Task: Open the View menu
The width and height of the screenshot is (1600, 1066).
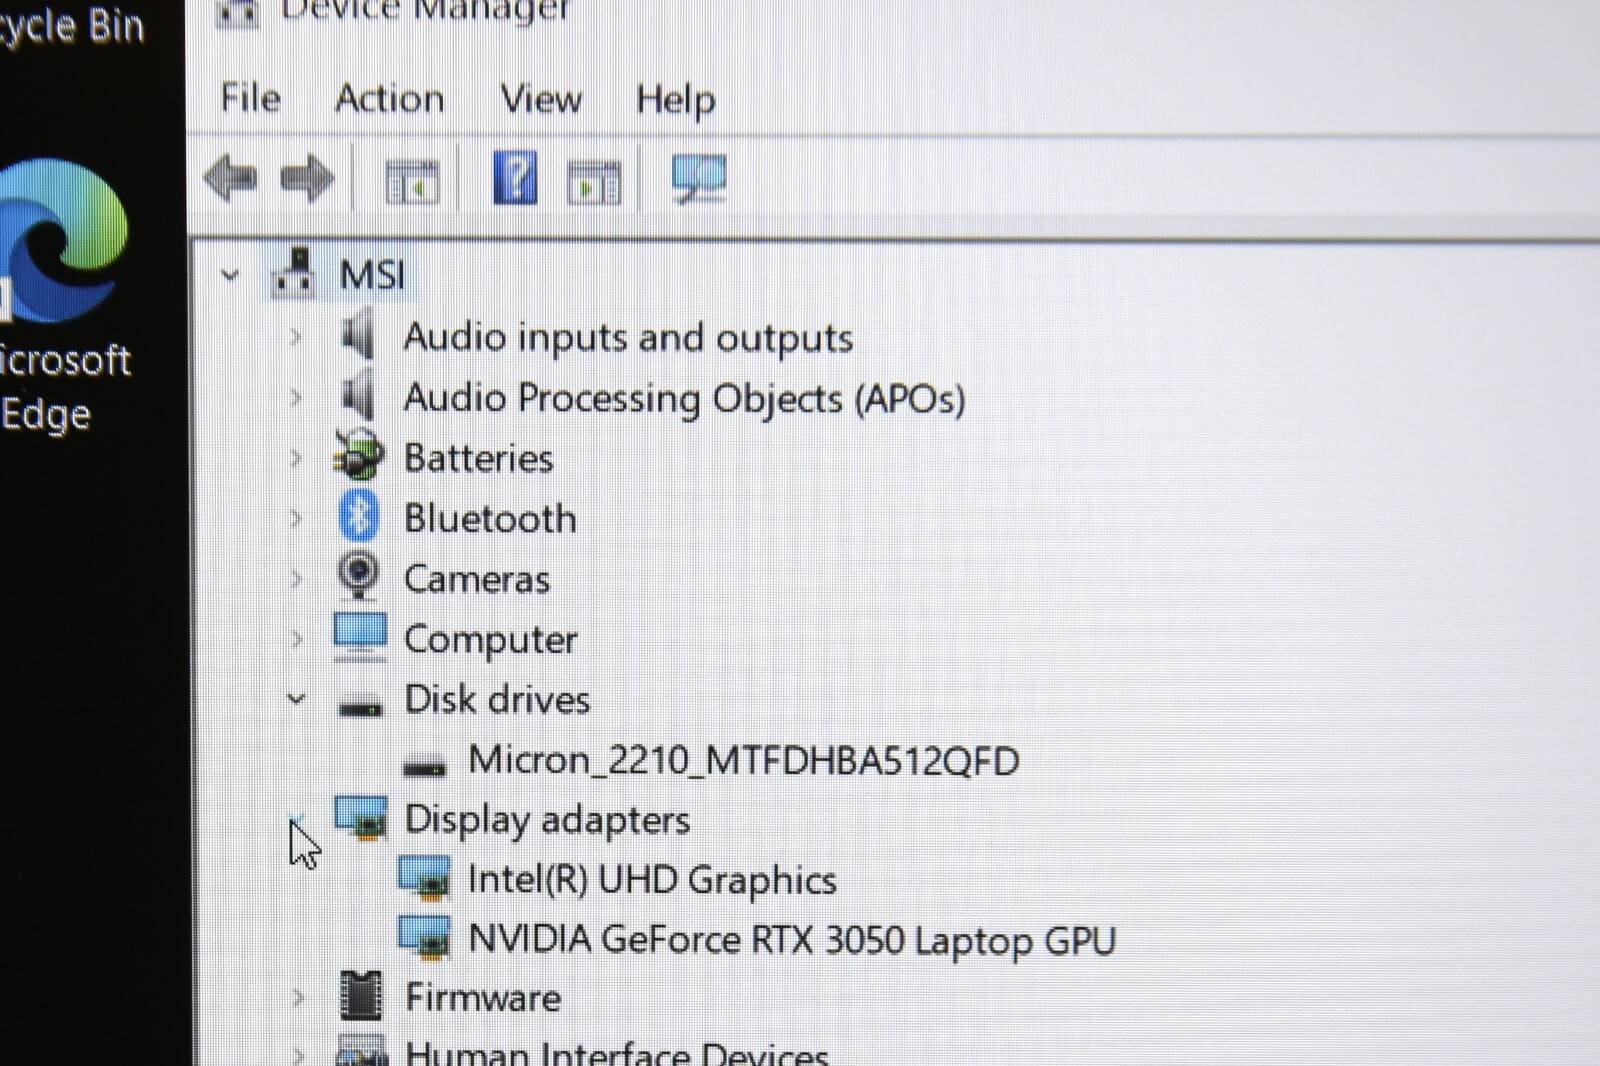Action: [540, 98]
